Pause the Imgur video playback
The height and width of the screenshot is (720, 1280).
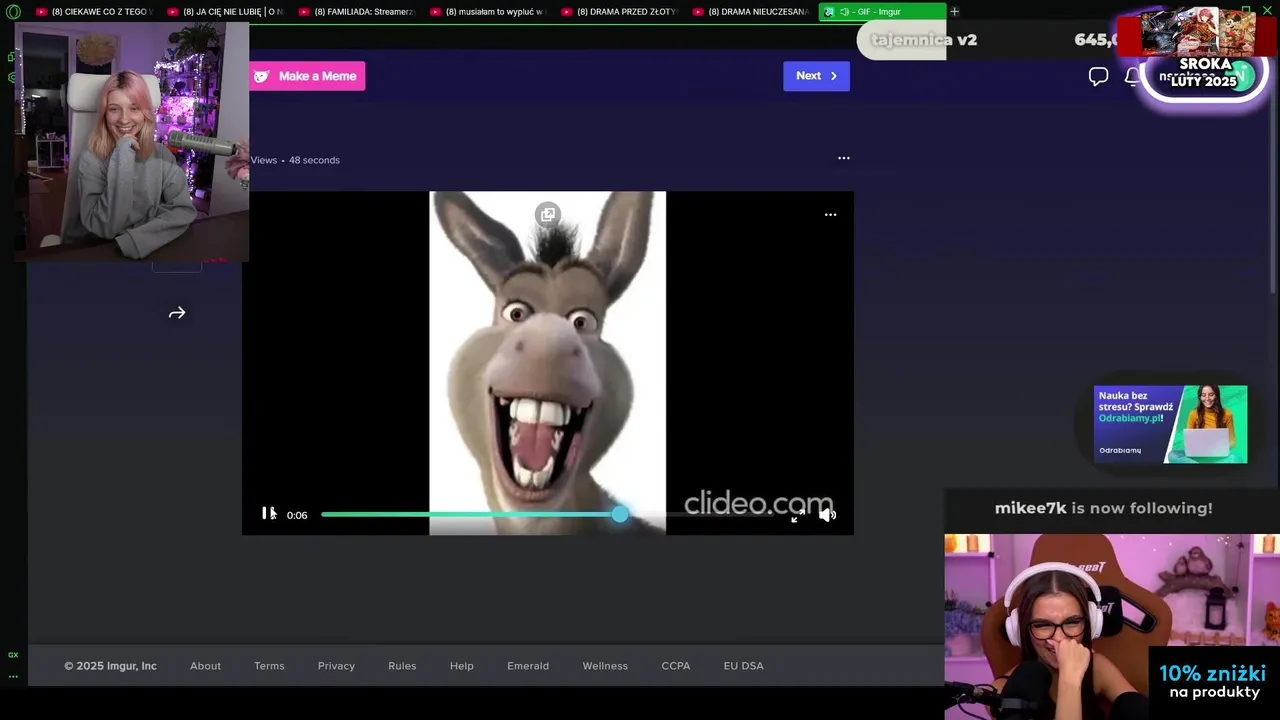pyautogui.click(x=267, y=514)
